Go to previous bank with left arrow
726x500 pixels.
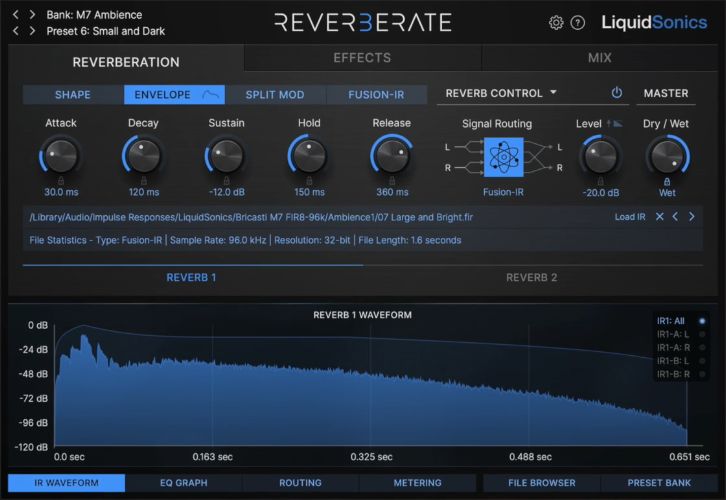[16, 14]
